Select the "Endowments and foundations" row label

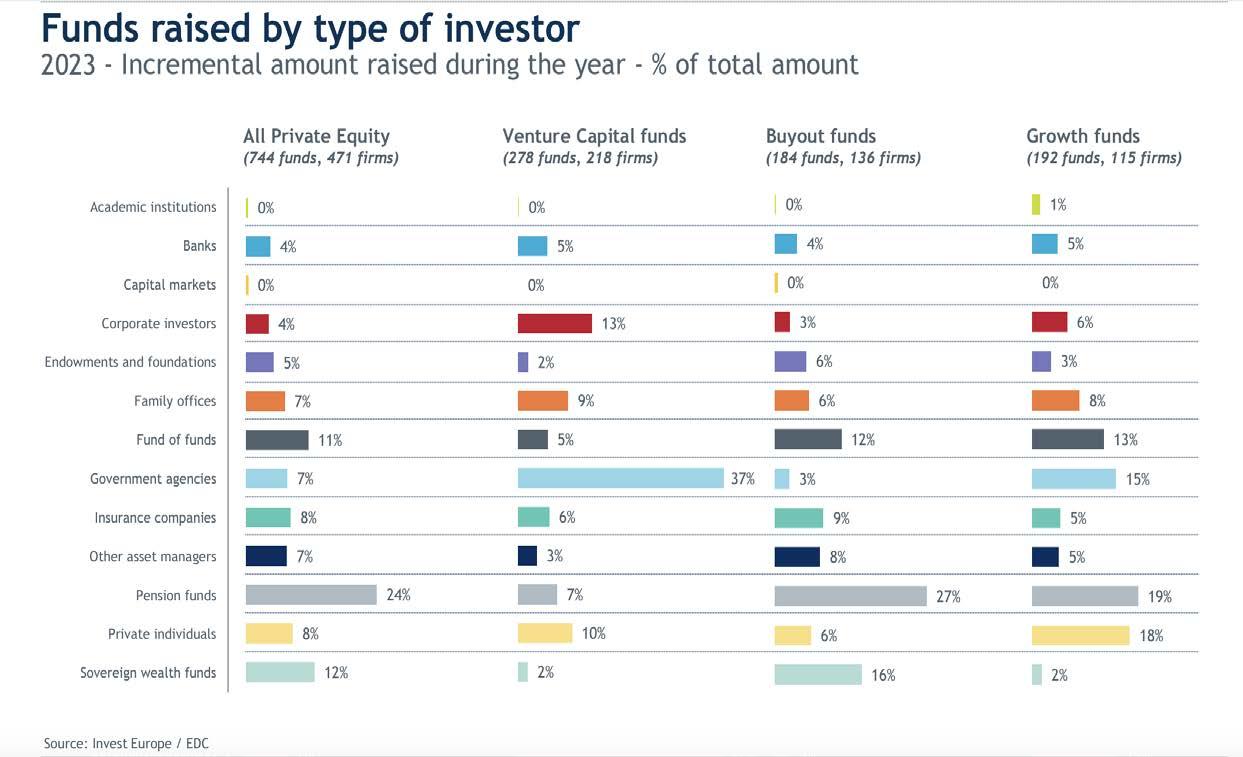(x=130, y=362)
